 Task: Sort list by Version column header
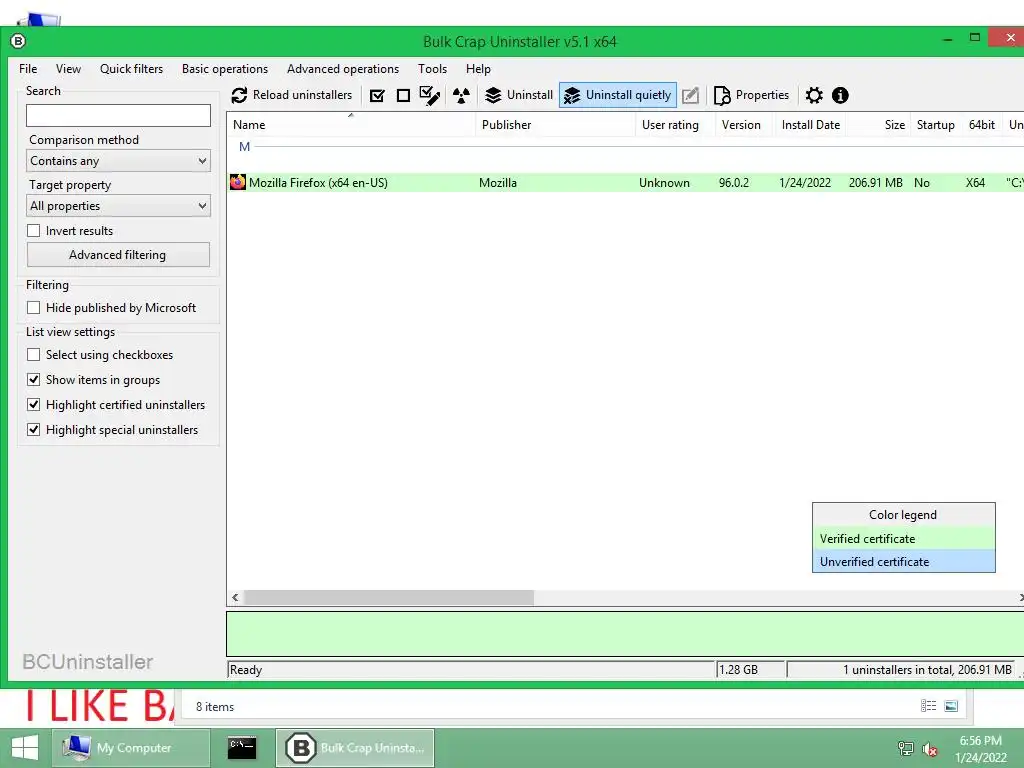pos(744,125)
